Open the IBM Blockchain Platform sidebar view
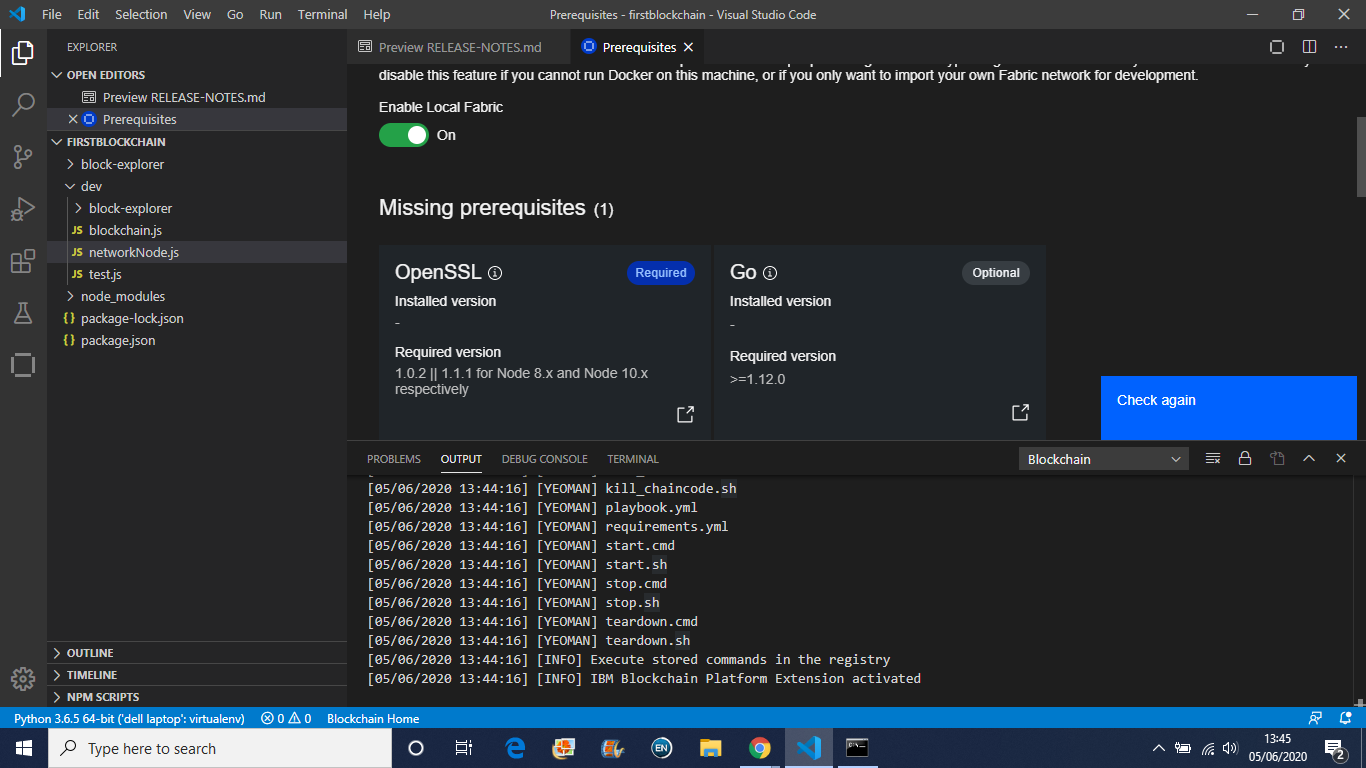The width and height of the screenshot is (1366, 768). [x=22, y=365]
